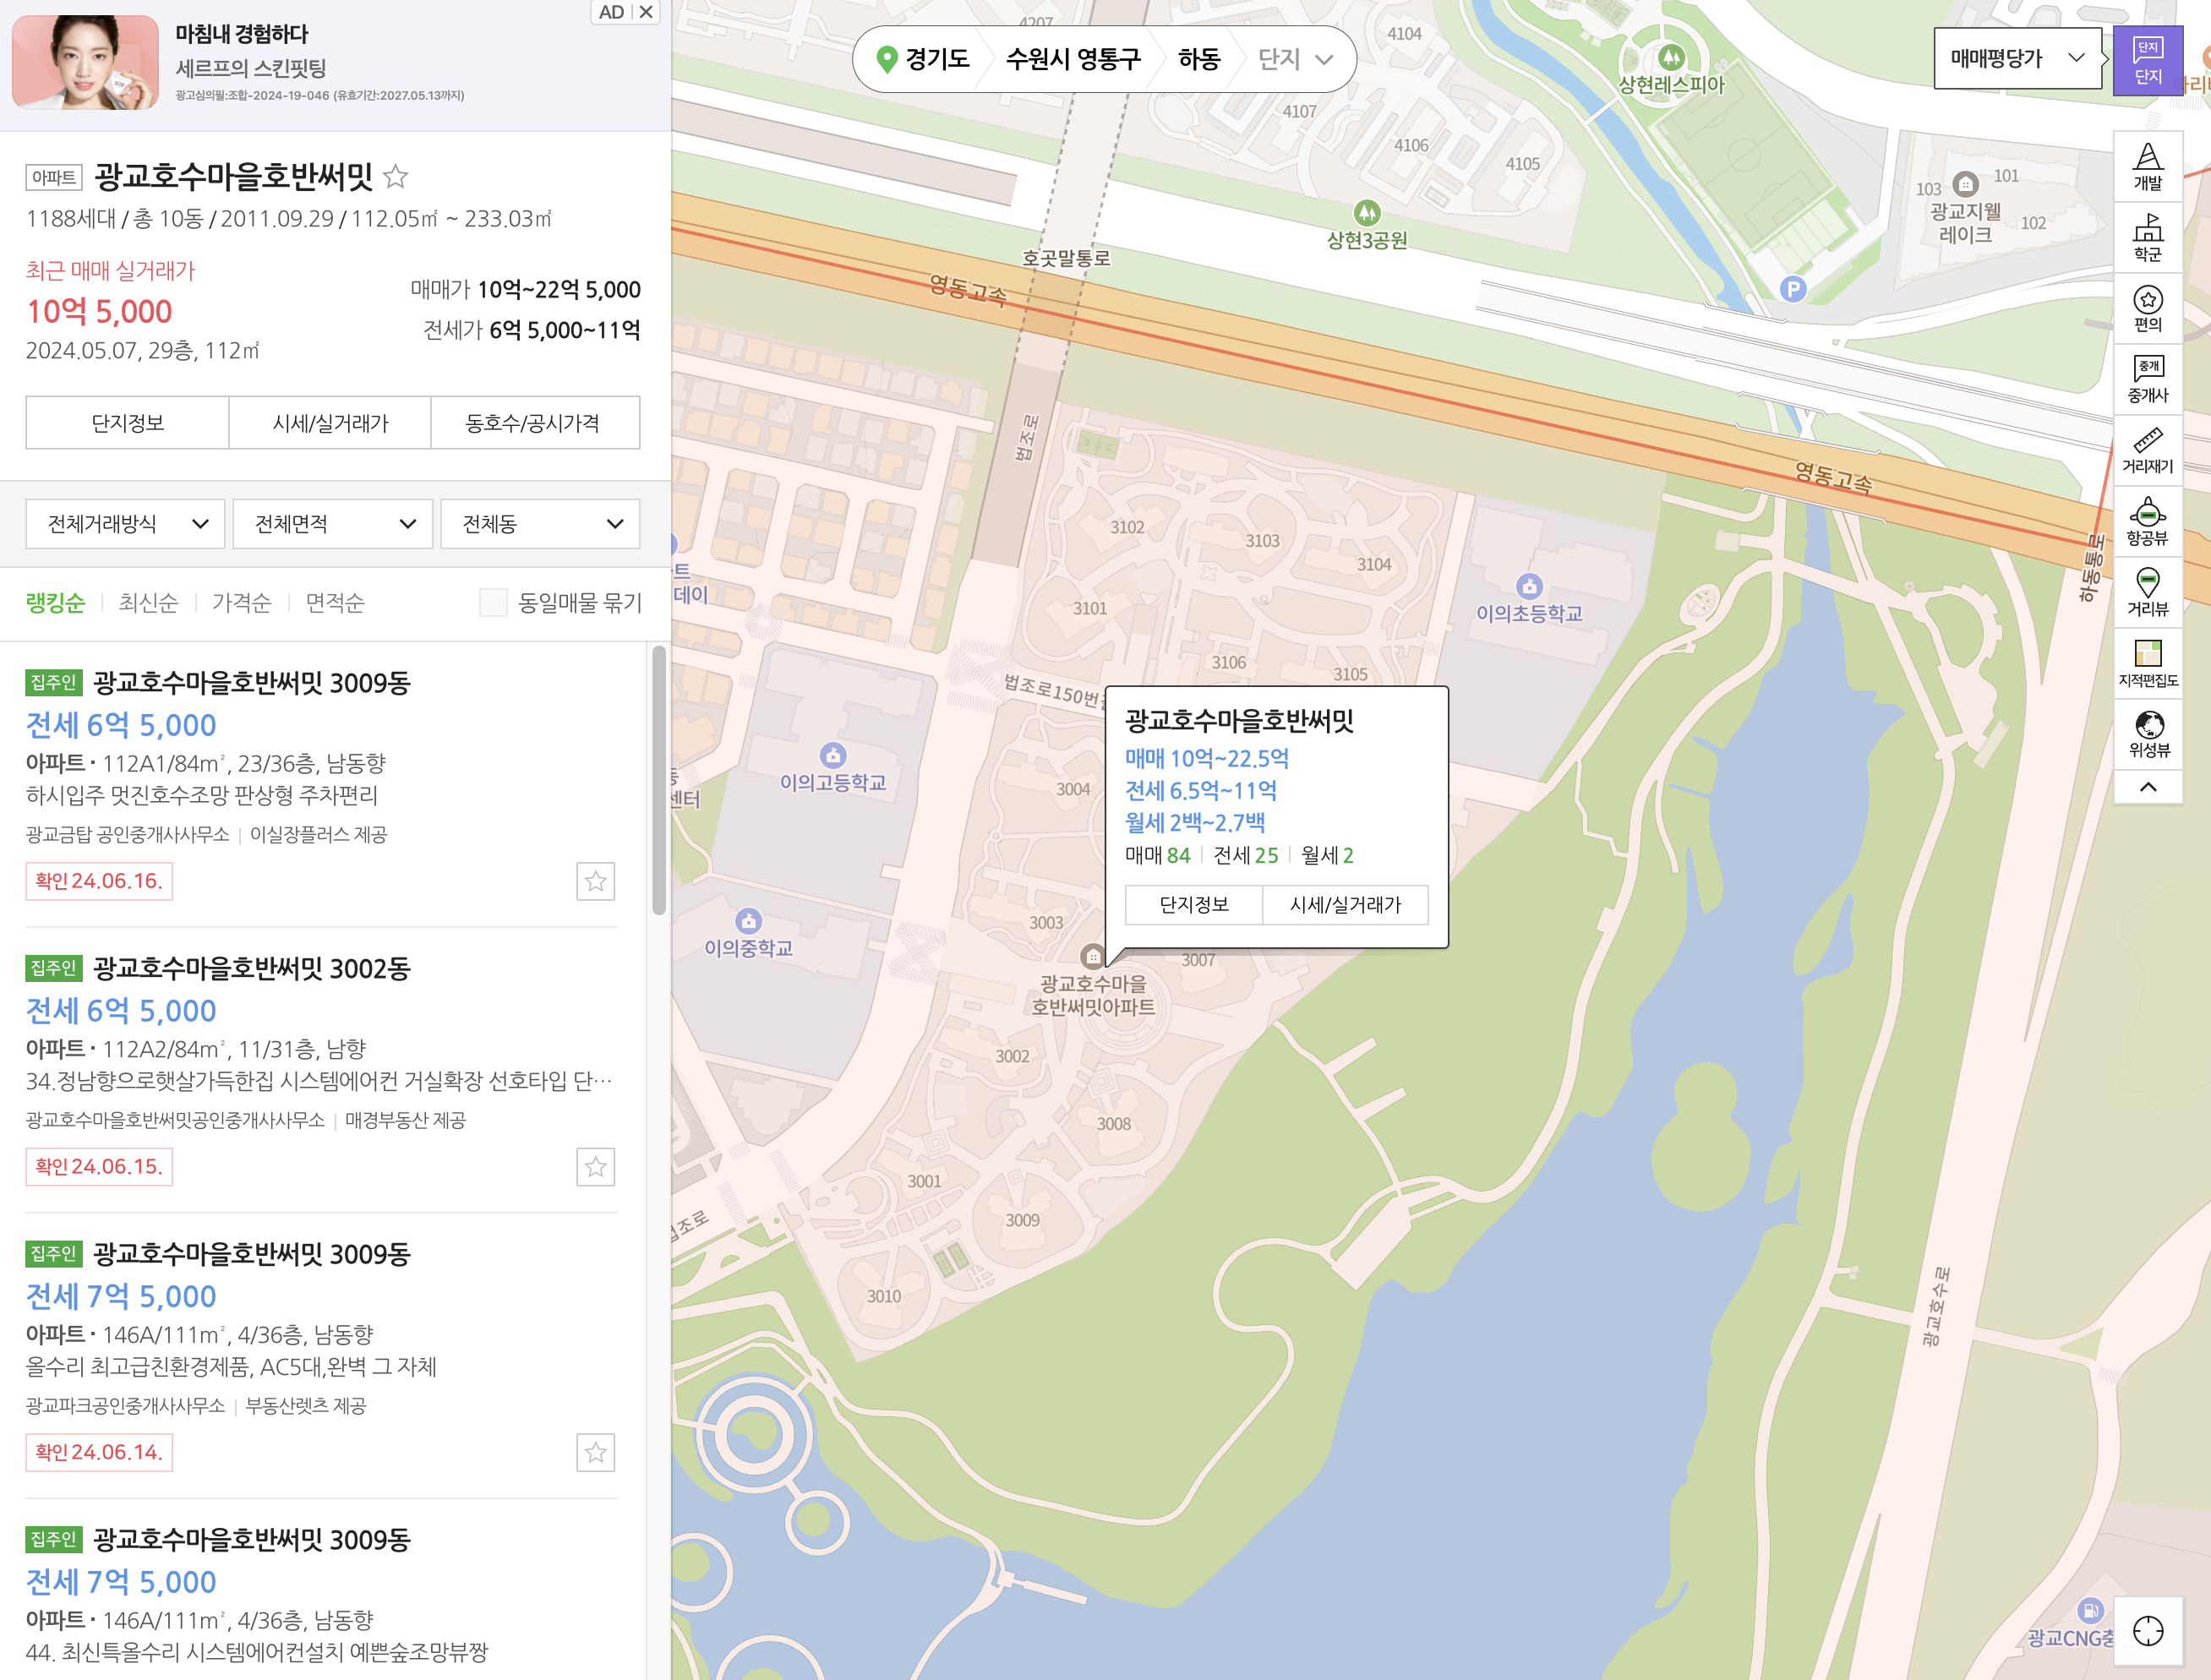
Task: Click the 마침내 경험하다 ad banner
Action: [242, 34]
